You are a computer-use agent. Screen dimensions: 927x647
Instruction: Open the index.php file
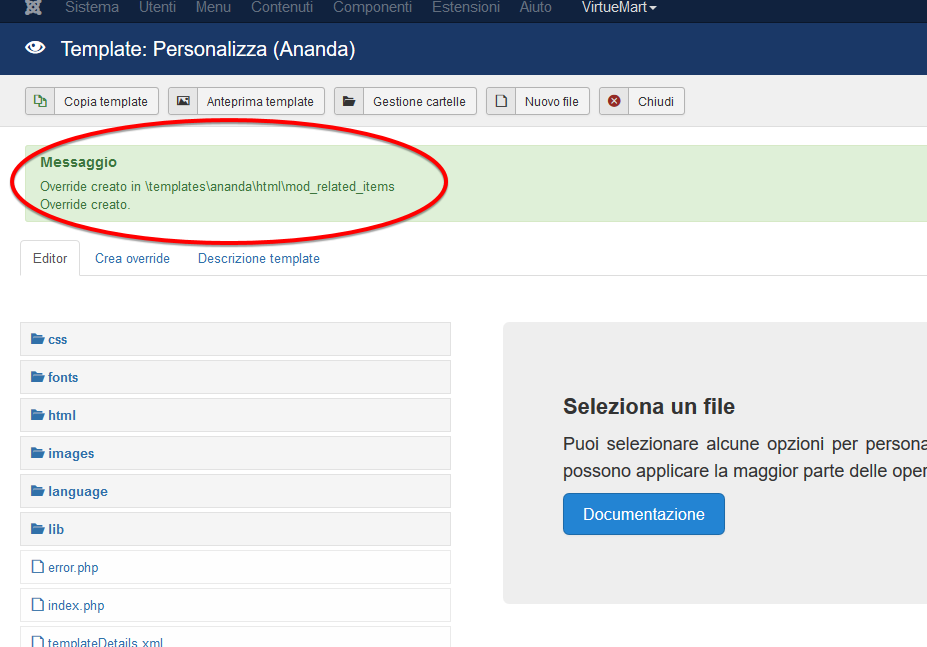tap(235, 605)
